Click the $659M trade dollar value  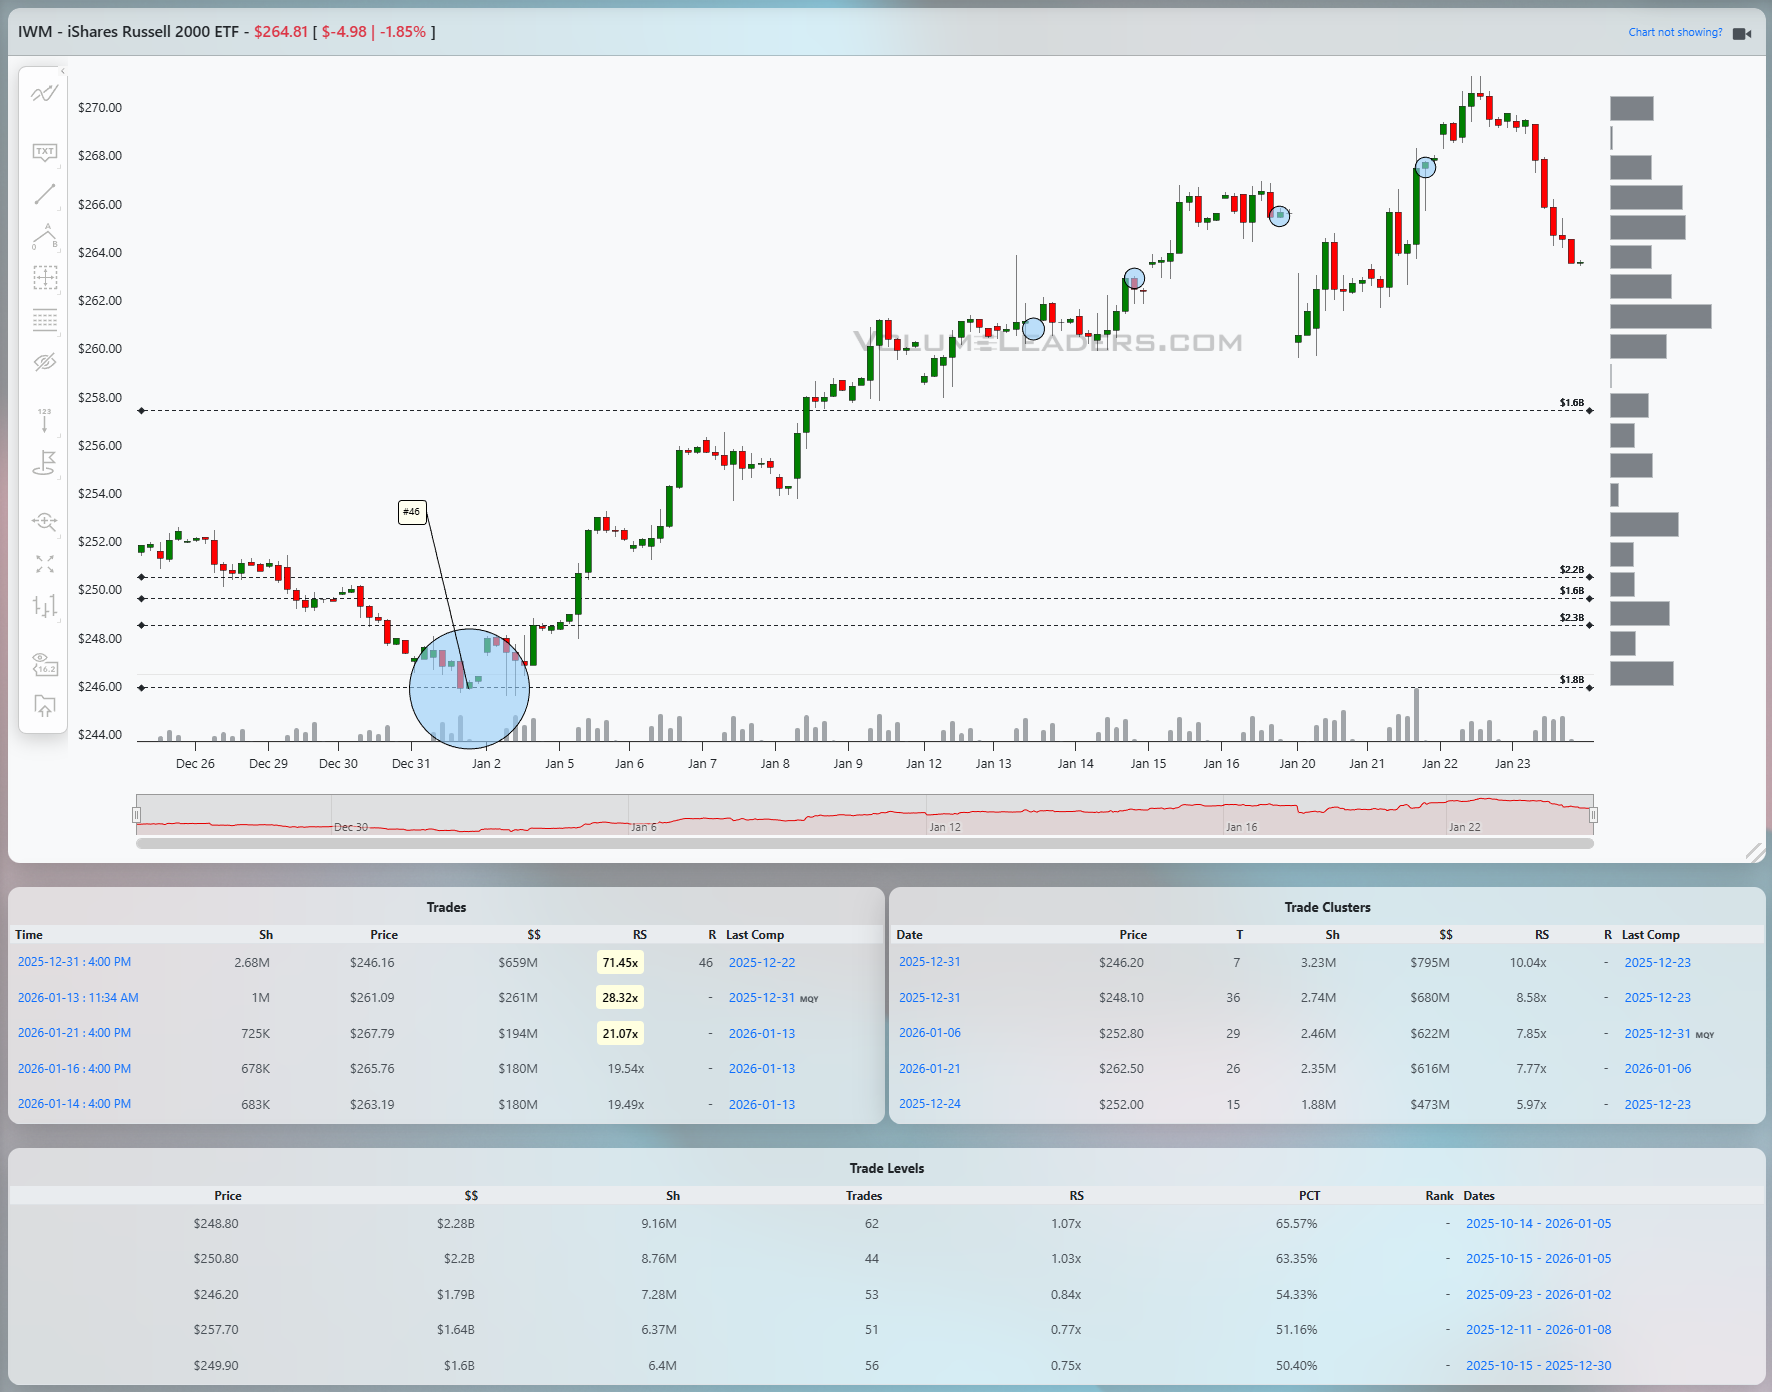point(518,963)
